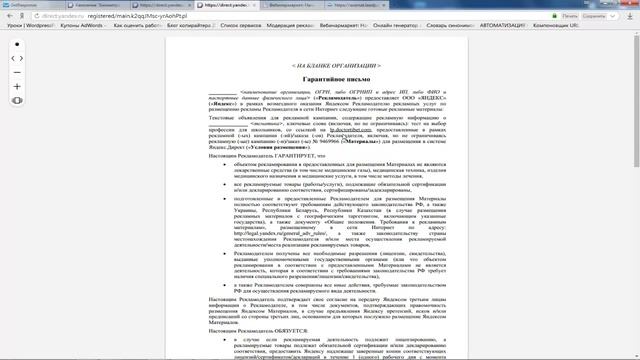Click the green padlock security icon

coord(554,16)
